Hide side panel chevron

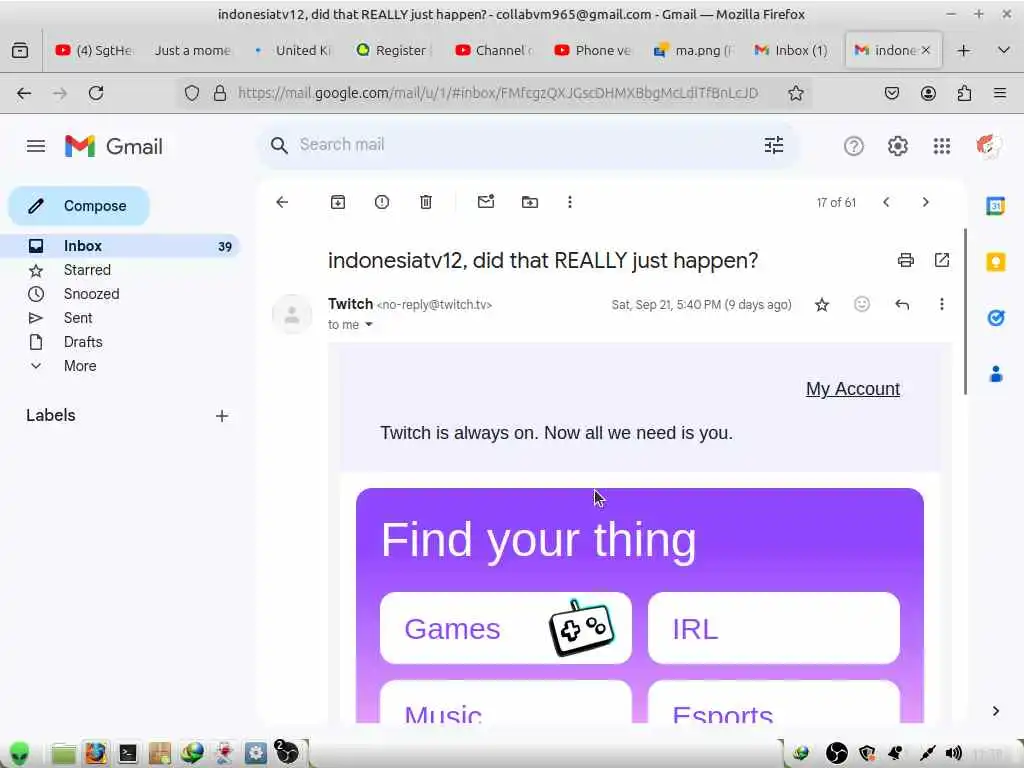tap(995, 711)
